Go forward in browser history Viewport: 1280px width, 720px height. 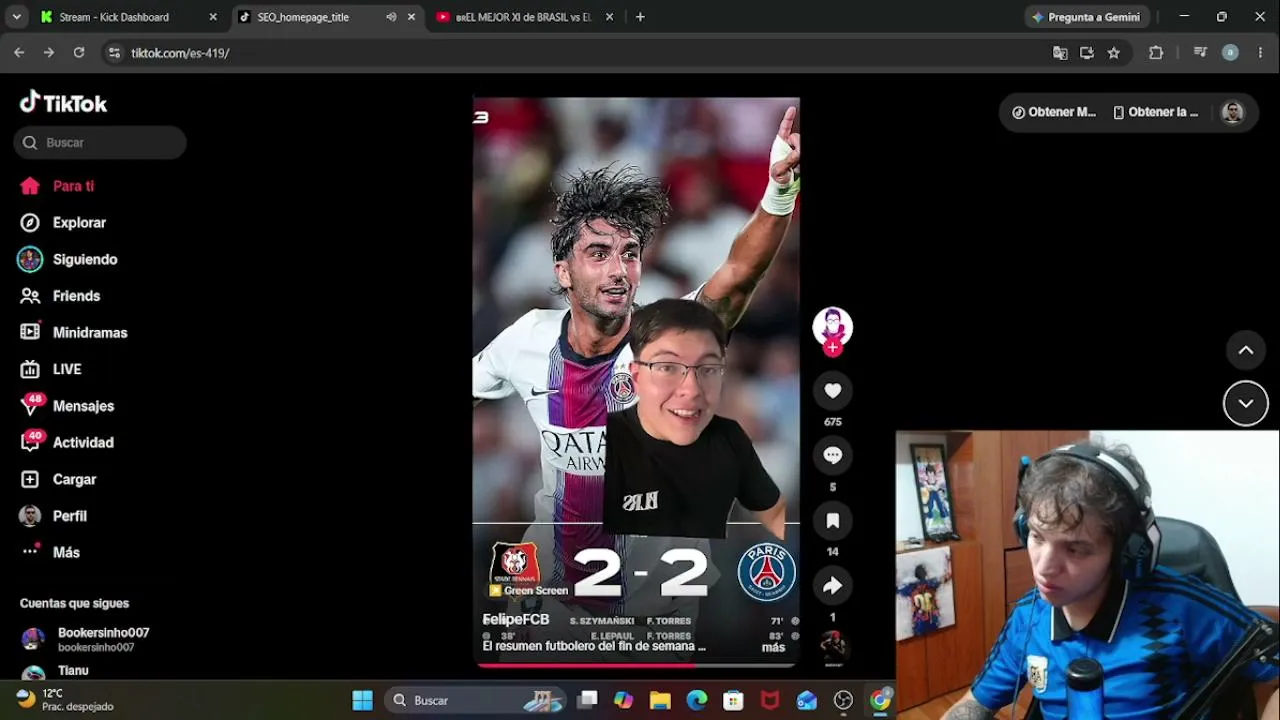click(48, 53)
